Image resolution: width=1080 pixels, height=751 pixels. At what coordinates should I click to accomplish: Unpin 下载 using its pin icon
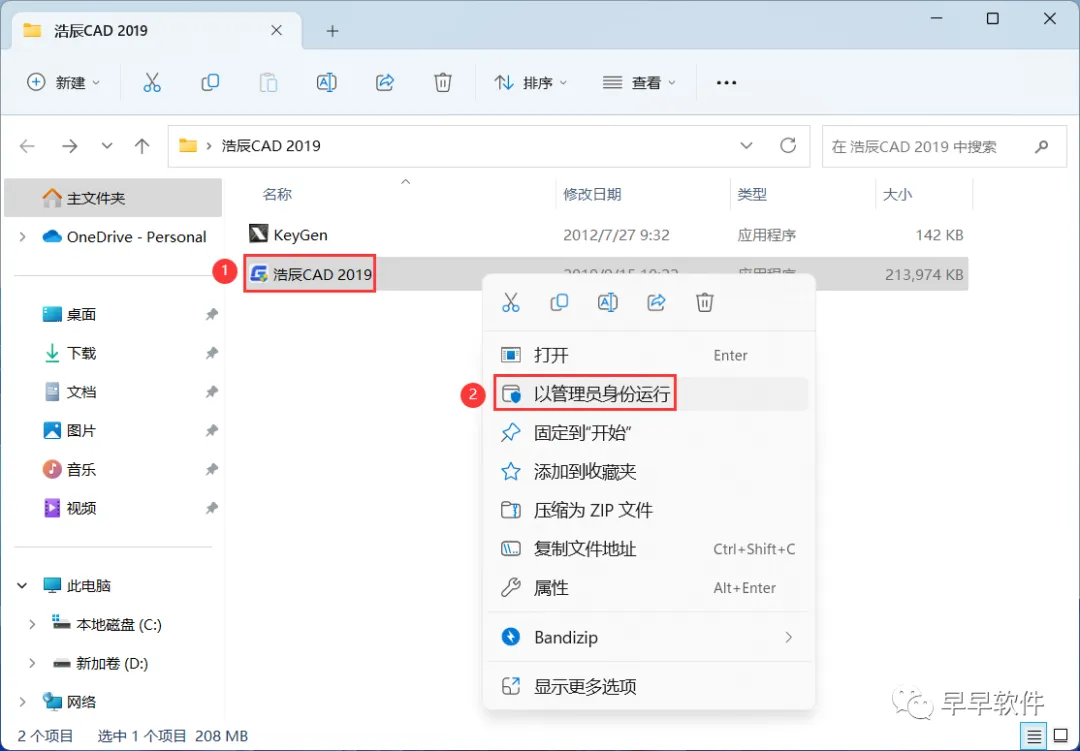(x=211, y=353)
